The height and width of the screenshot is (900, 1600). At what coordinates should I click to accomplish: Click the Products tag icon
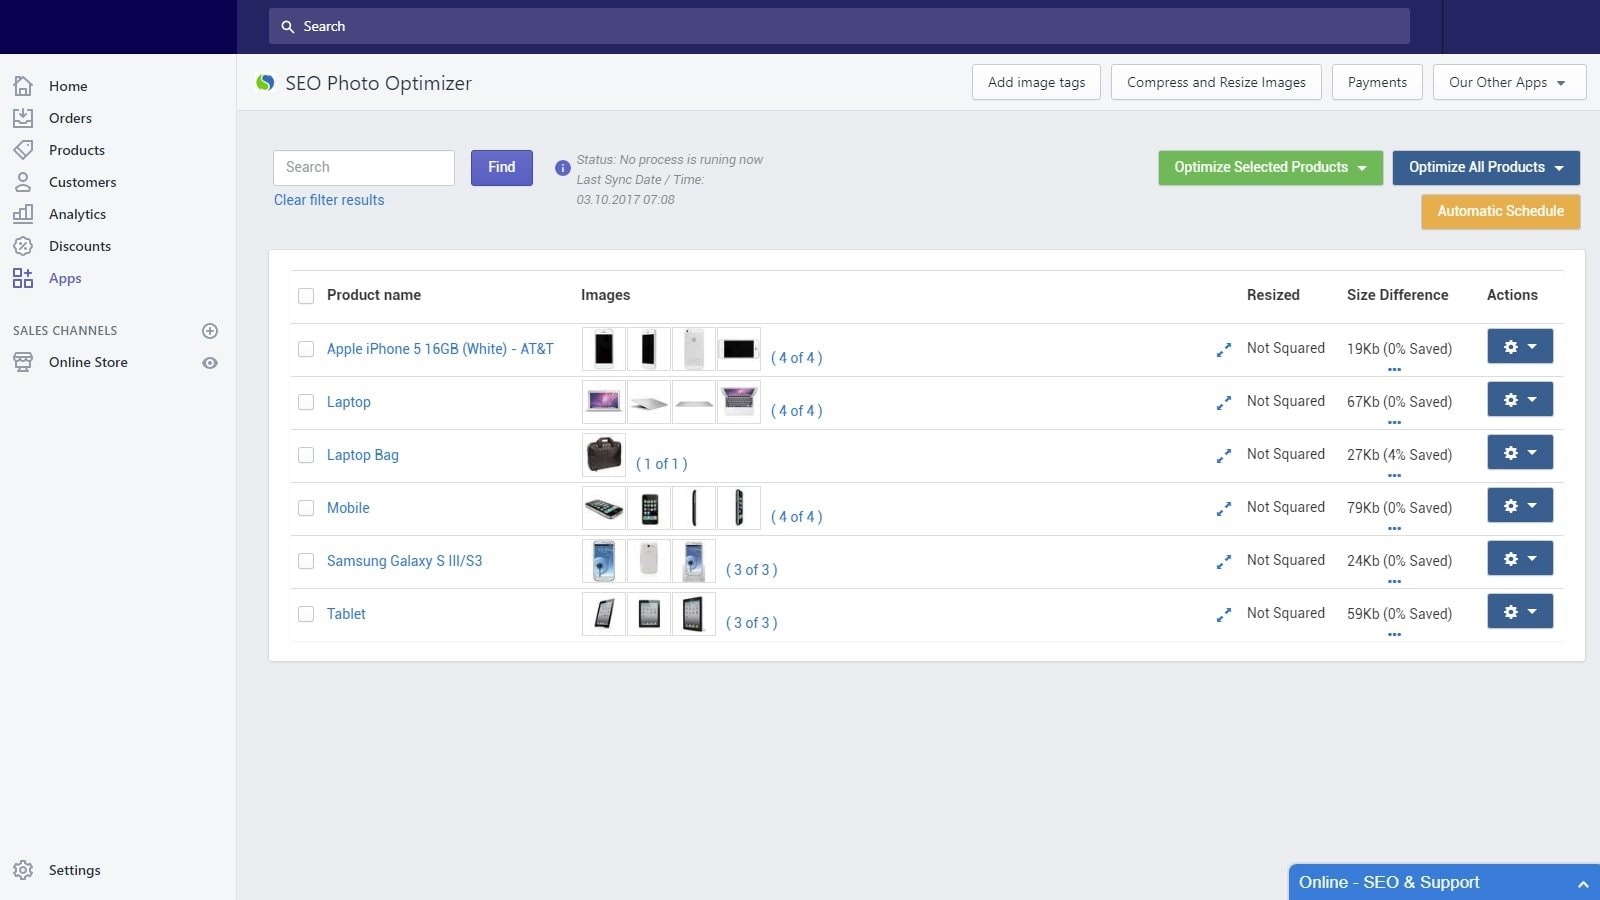coord(23,150)
